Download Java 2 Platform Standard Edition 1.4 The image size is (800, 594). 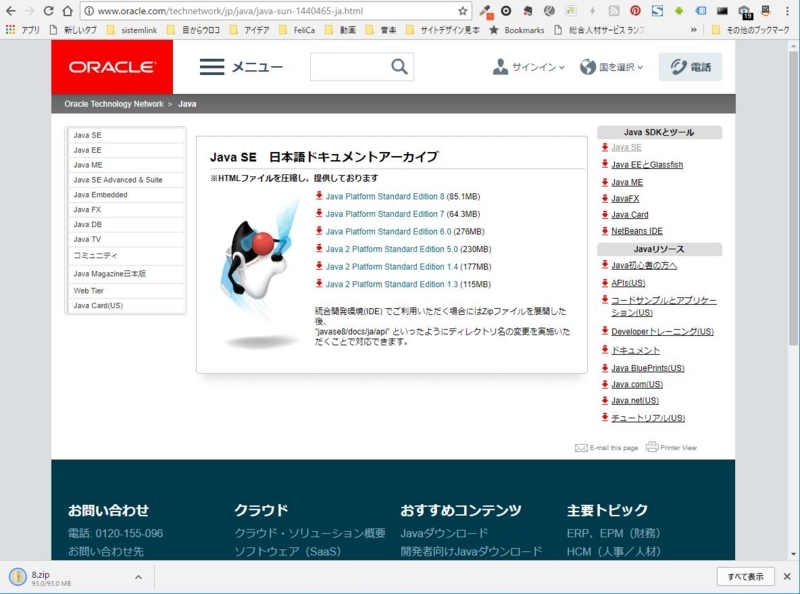pos(391,266)
